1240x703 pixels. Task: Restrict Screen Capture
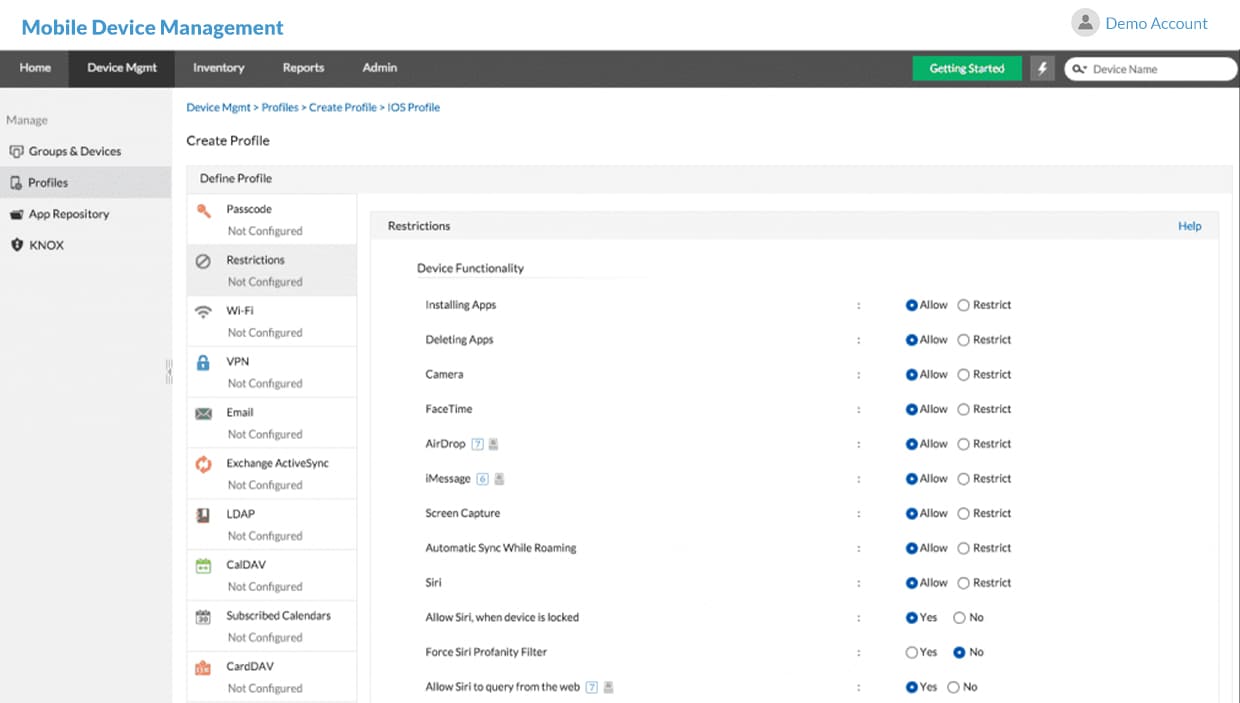(964, 513)
